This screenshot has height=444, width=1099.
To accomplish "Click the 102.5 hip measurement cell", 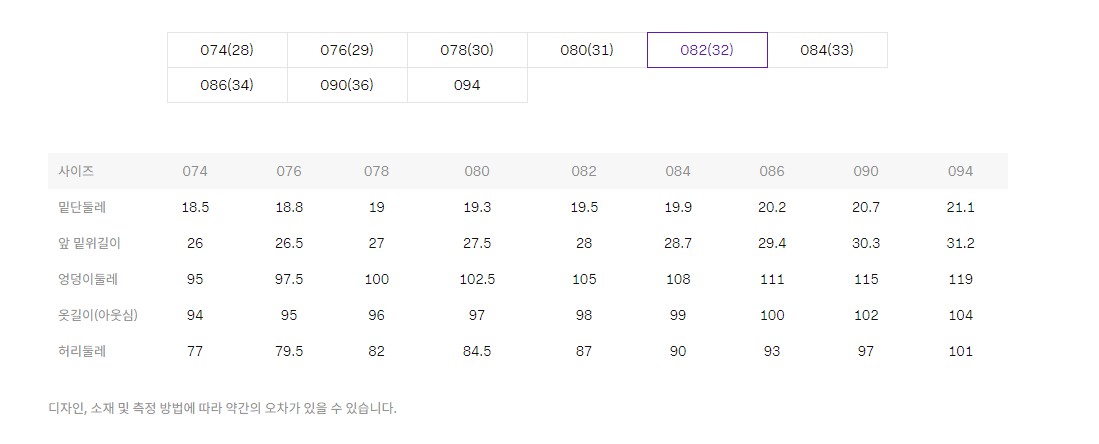I will pyautogui.click(x=477, y=279).
